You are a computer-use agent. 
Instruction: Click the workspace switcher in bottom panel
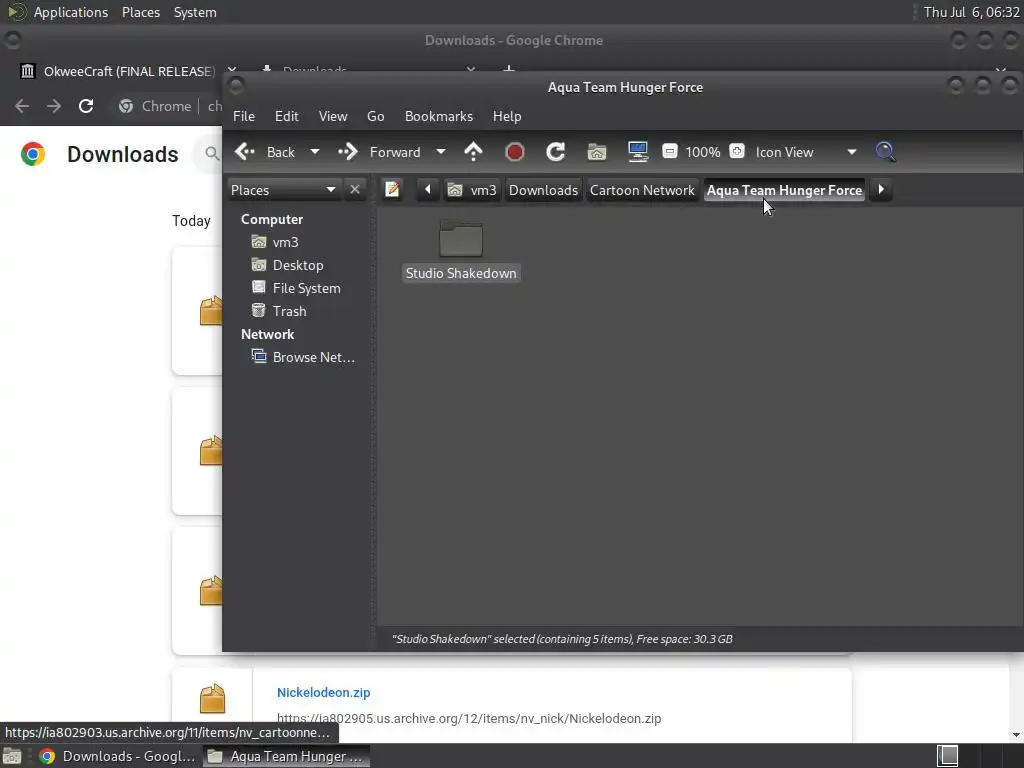click(948, 756)
